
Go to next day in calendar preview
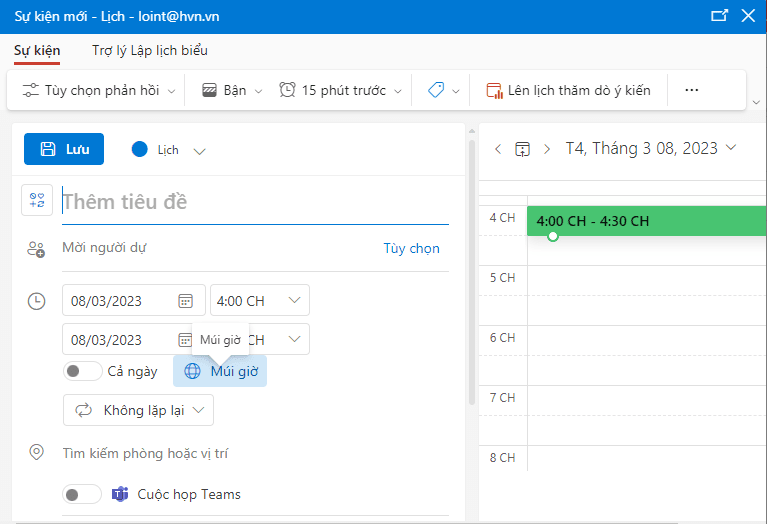coord(547,149)
